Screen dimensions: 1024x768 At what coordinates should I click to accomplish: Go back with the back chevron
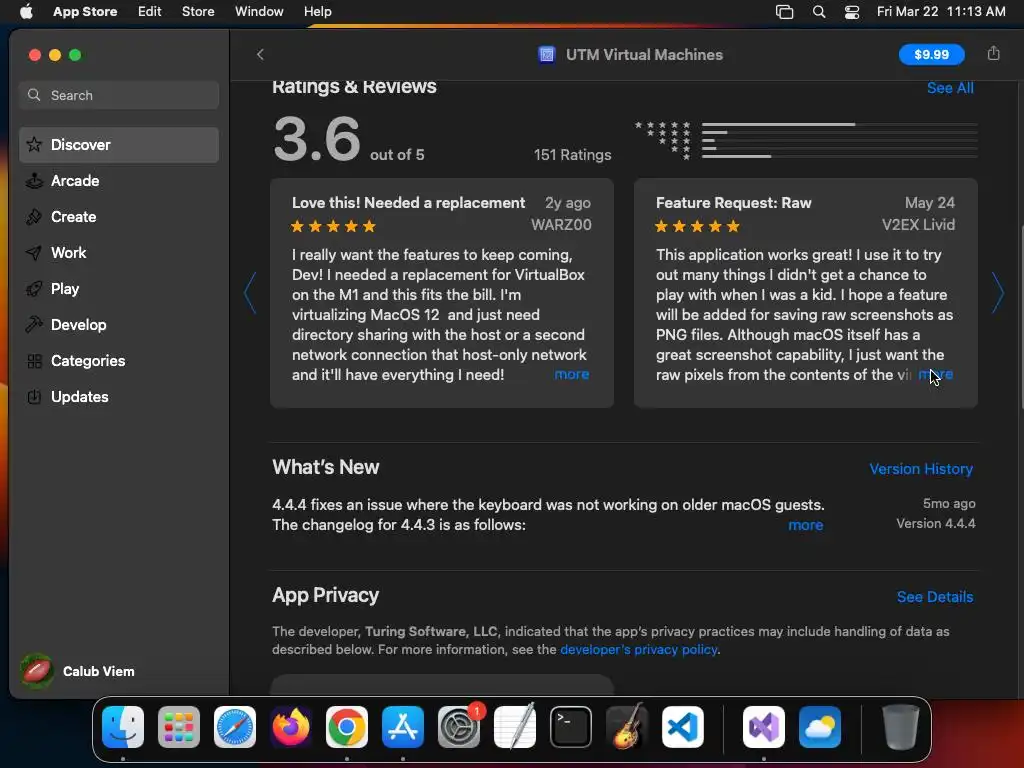point(260,54)
